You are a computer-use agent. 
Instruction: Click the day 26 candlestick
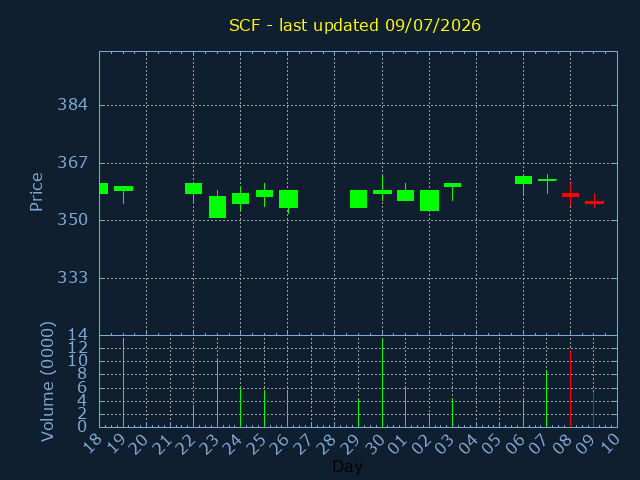point(288,199)
